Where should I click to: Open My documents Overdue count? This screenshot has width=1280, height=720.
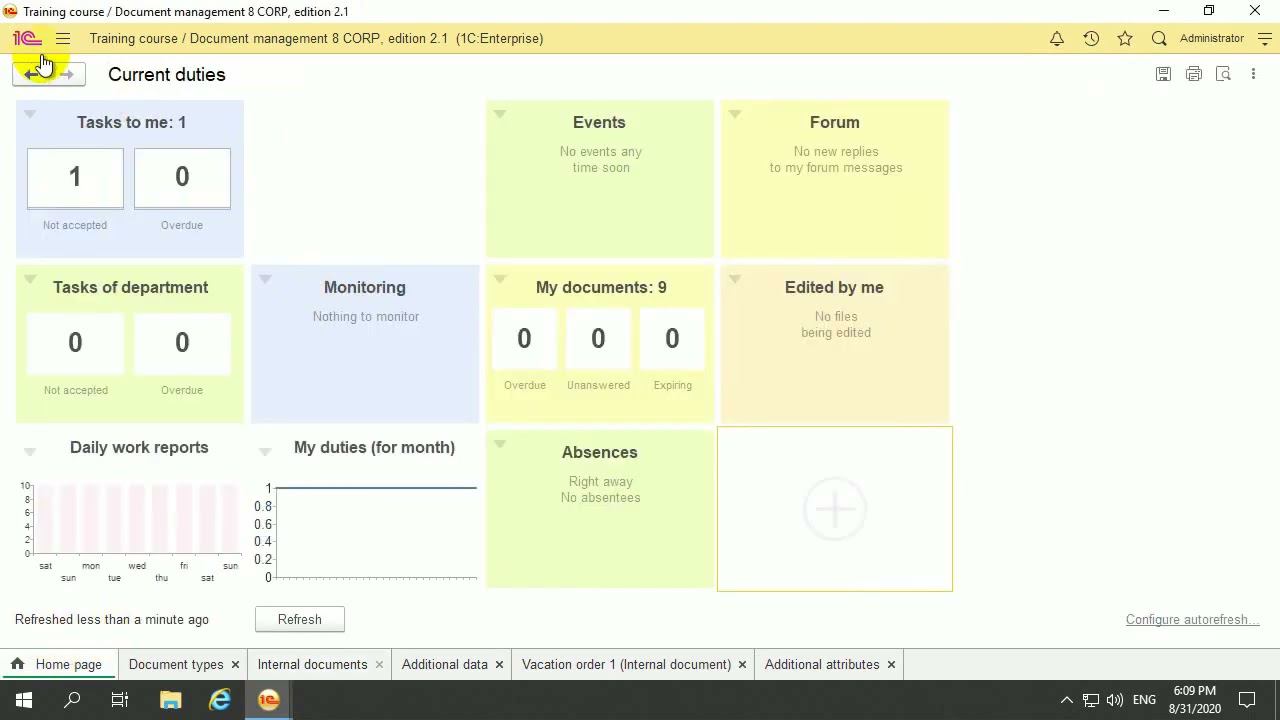tap(524, 339)
